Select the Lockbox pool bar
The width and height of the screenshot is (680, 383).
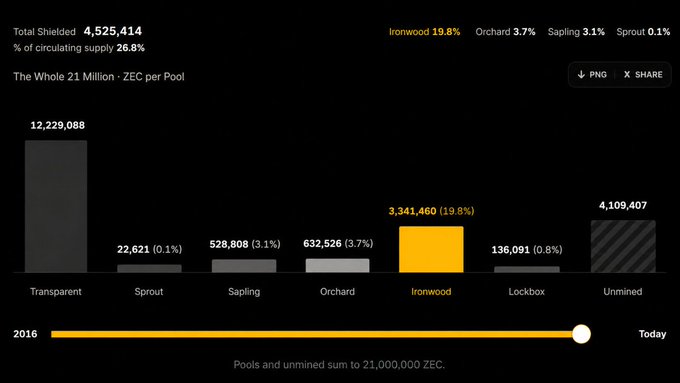point(526,269)
